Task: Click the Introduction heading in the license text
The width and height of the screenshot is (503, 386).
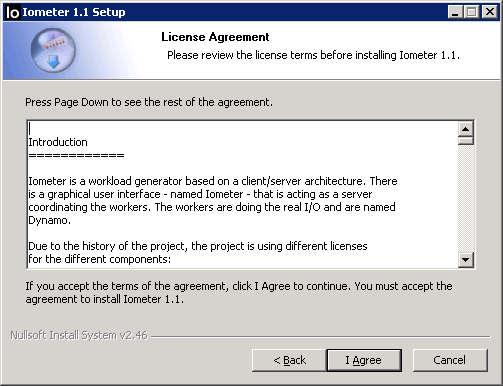Action: point(58,142)
